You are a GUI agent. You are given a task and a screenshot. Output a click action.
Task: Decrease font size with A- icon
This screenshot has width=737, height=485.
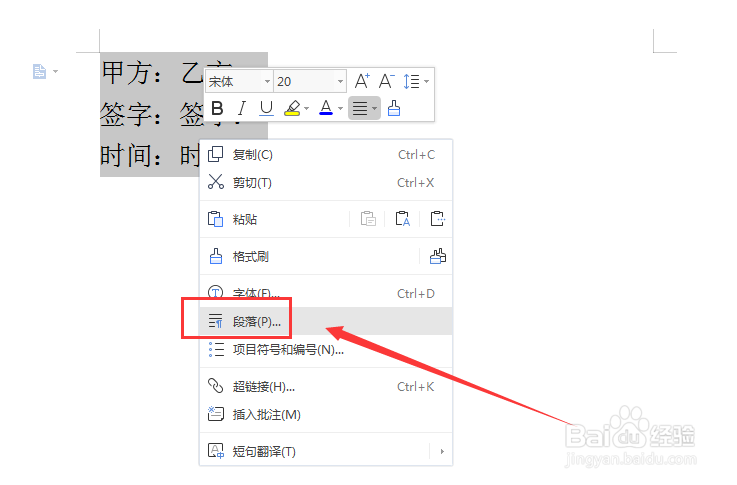click(387, 81)
